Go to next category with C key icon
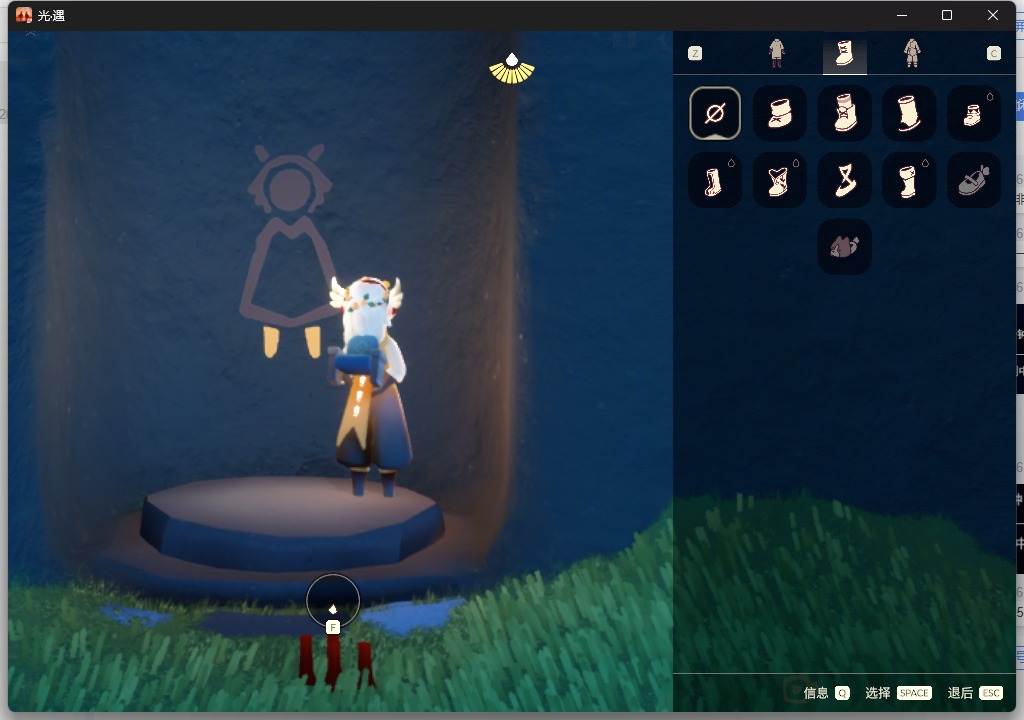The width and height of the screenshot is (1024, 720). tap(993, 54)
